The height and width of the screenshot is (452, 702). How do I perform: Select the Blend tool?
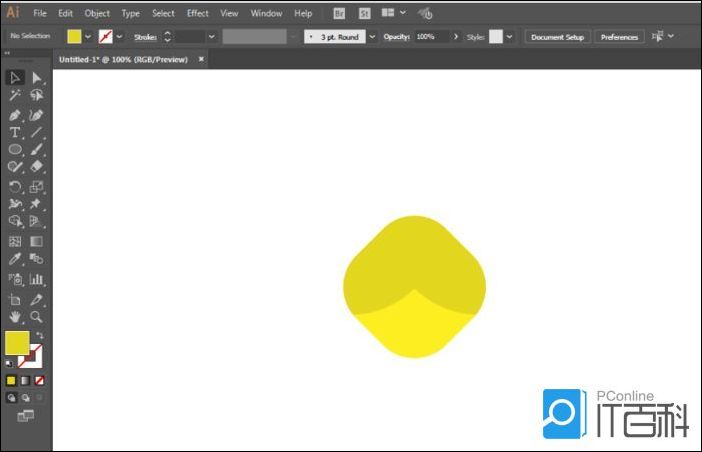(x=37, y=259)
